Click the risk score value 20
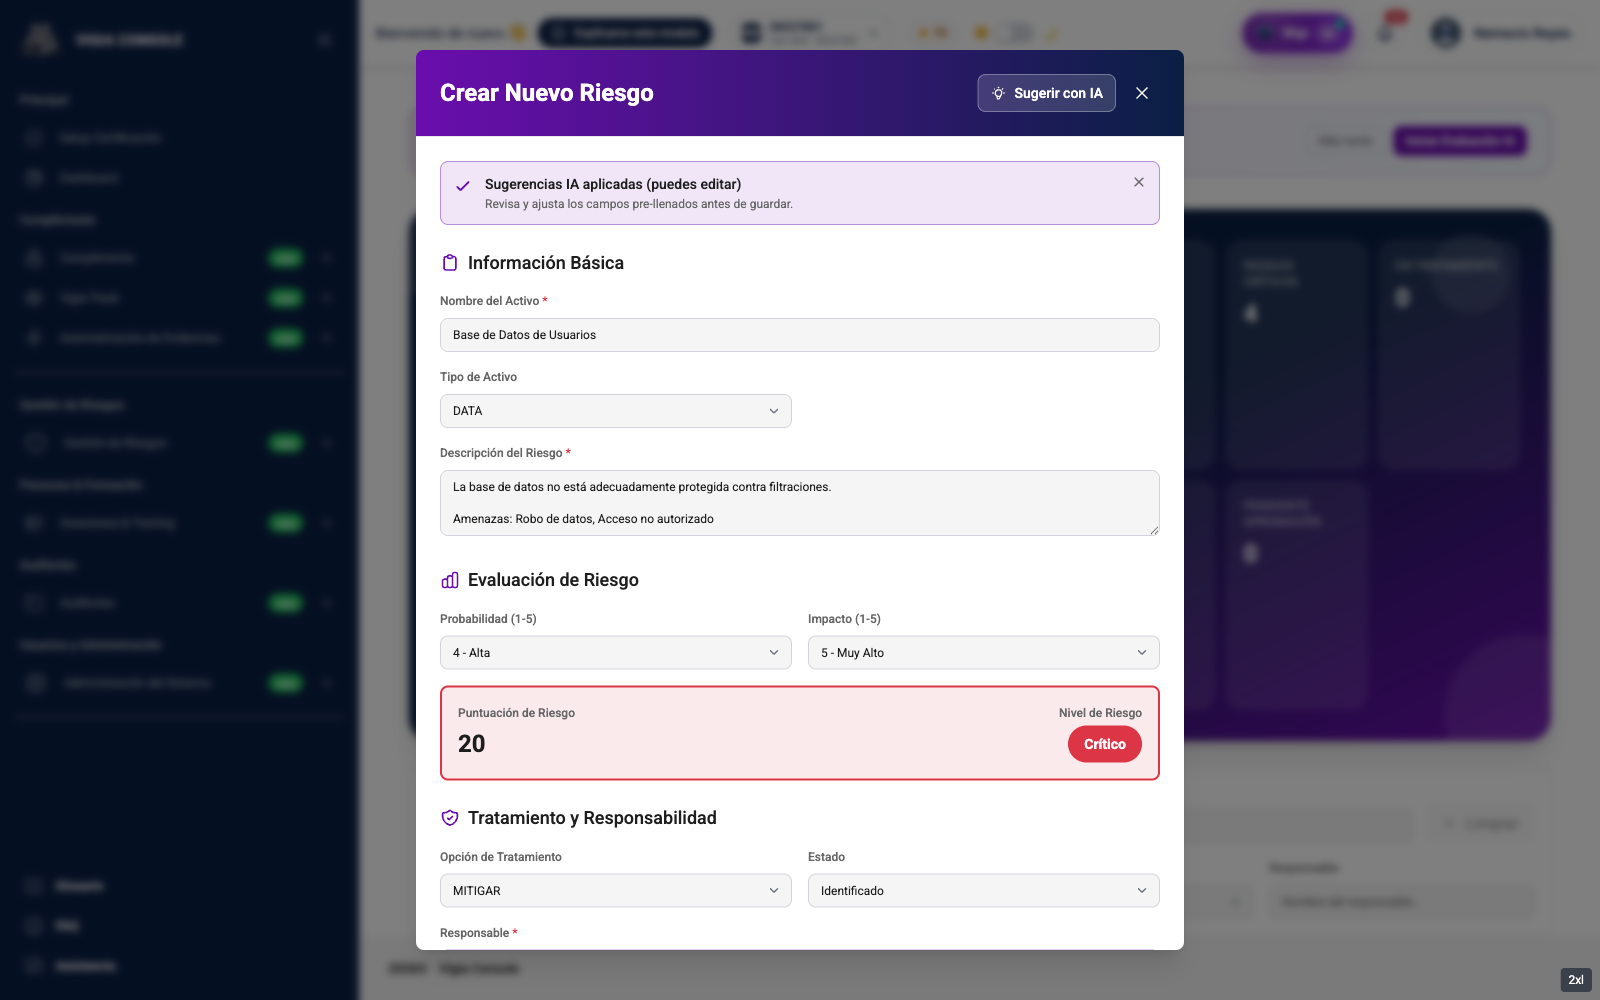The width and height of the screenshot is (1600, 1000). point(472,744)
